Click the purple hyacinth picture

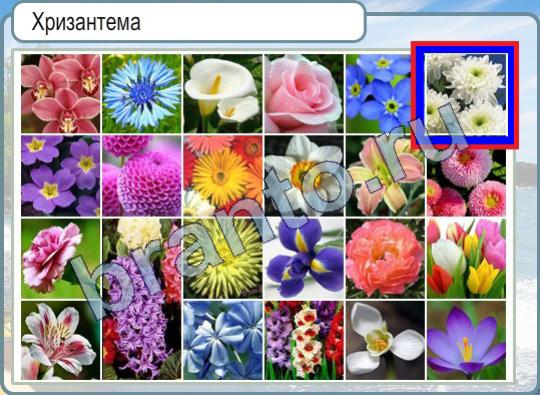coord(142,299)
